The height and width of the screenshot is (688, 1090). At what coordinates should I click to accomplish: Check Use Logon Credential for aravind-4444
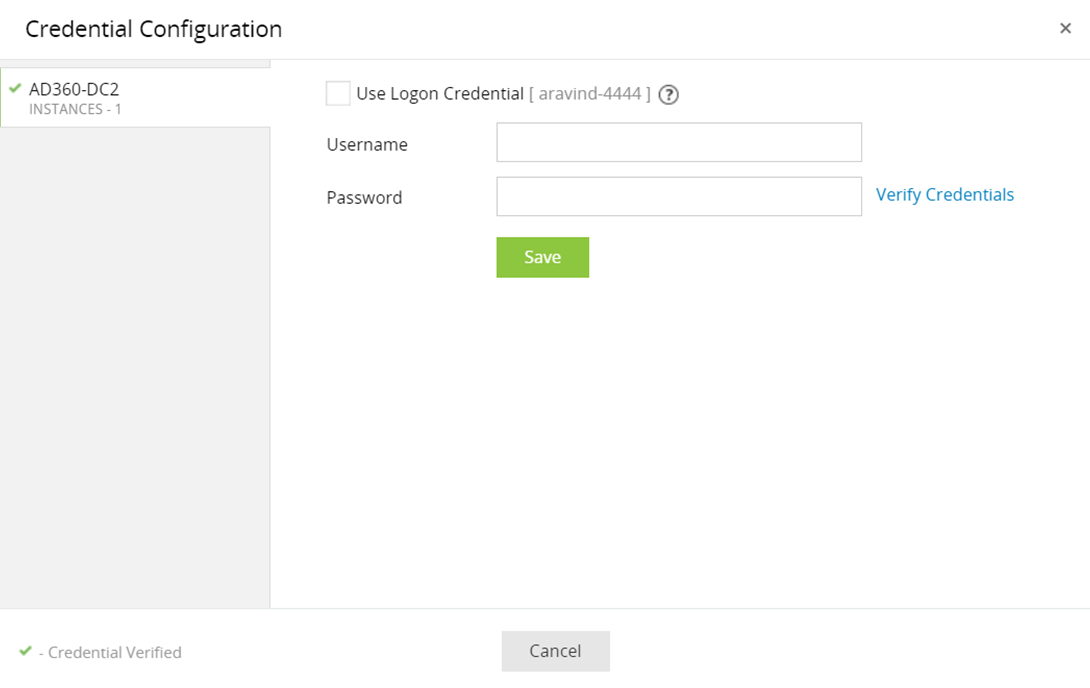click(337, 92)
